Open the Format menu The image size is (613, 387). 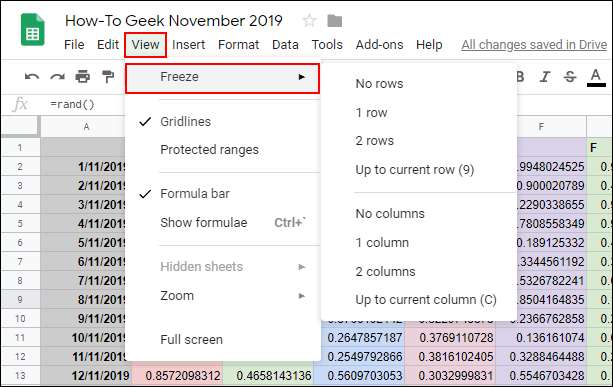pos(238,45)
